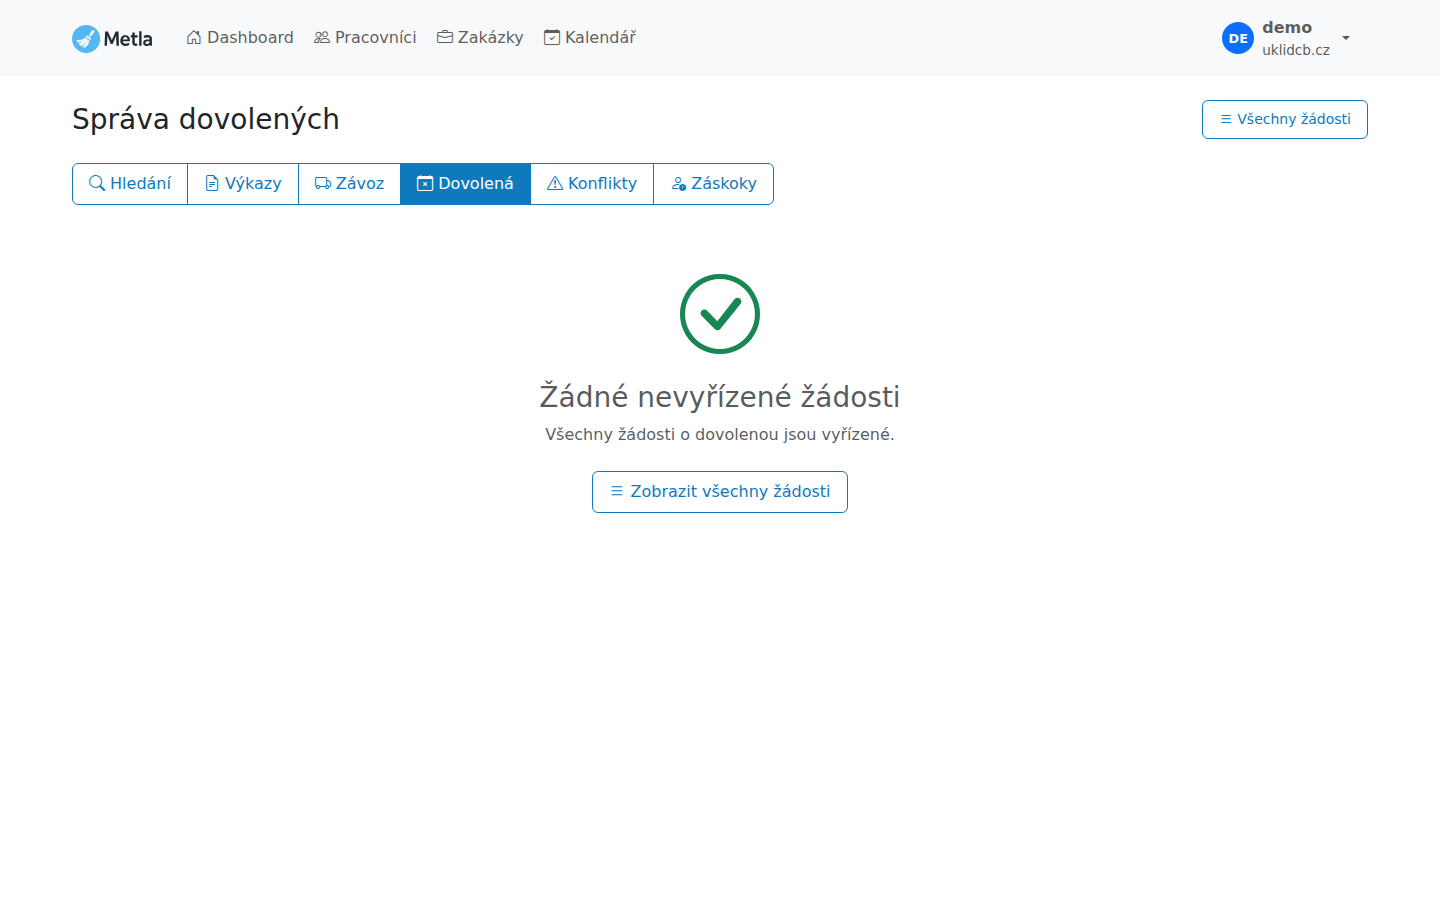Viewport: 1440px width, 900px height.
Task: Click the uklidcb.cz account text
Action: 1296,50
